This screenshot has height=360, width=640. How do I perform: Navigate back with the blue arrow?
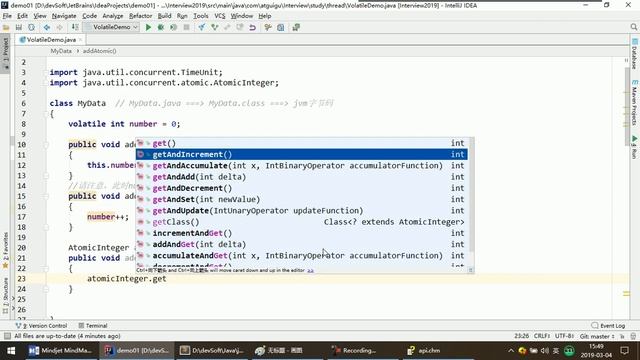[47, 27]
